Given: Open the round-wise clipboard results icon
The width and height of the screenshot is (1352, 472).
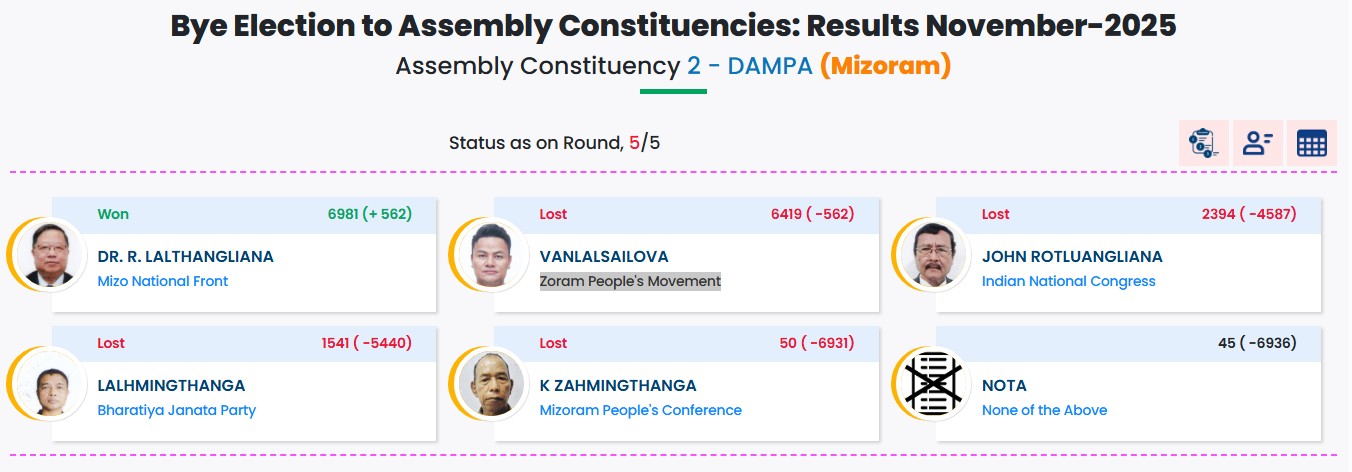Looking at the screenshot, I should (1203, 143).
